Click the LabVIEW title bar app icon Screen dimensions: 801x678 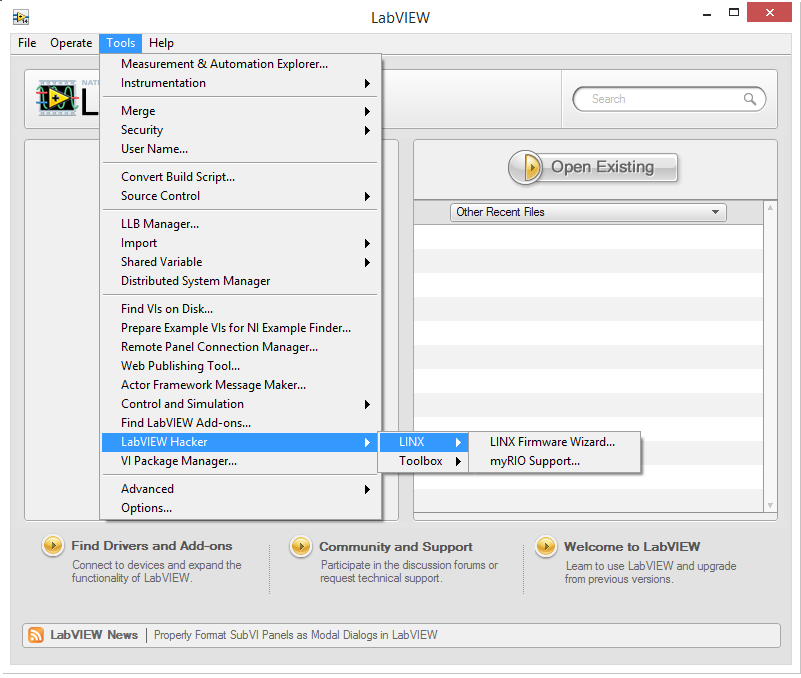[x=21, y=17]
